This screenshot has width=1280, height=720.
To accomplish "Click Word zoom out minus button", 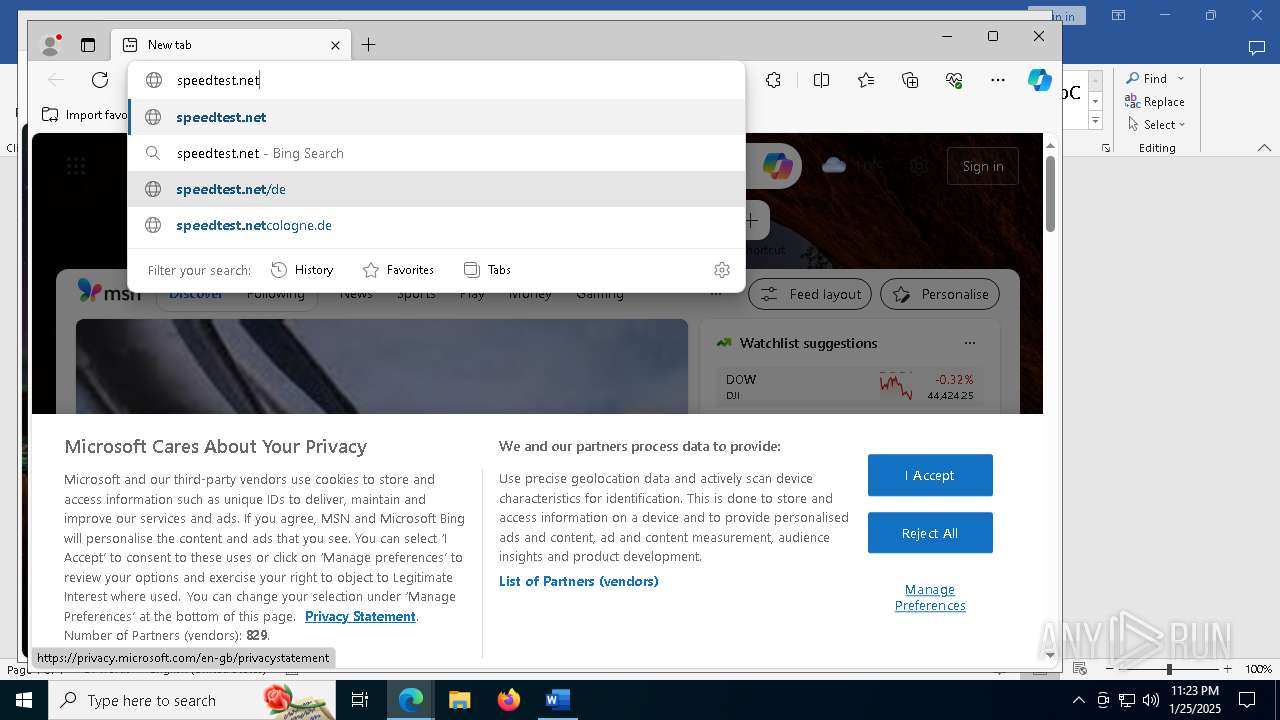I will coord(1110,668).
